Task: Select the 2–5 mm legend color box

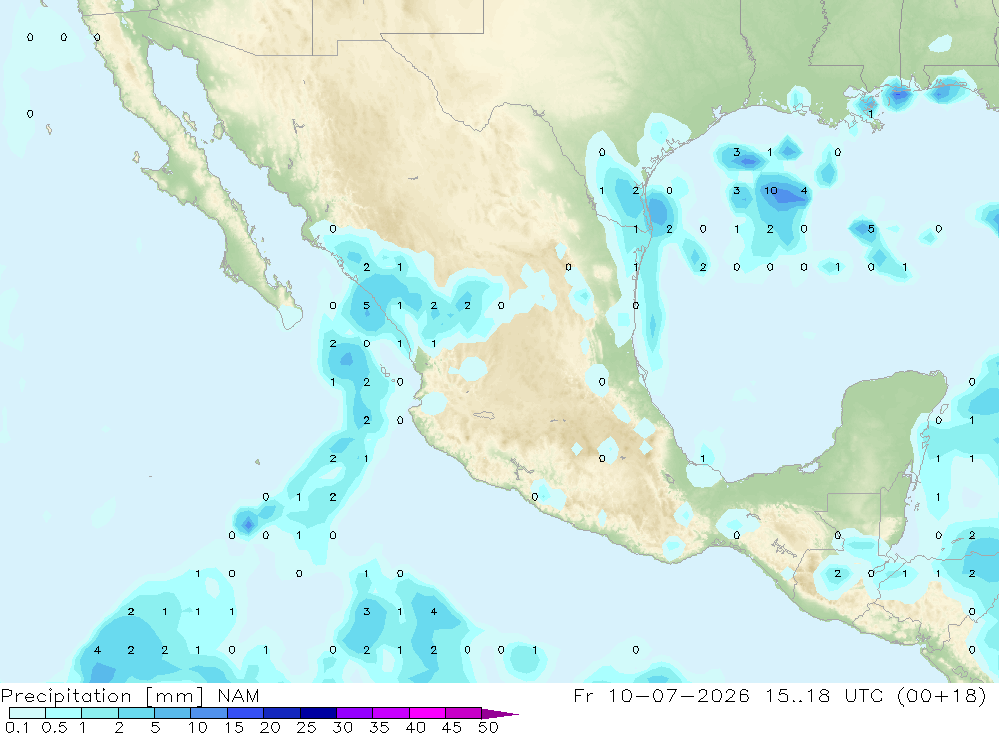Action: (x=136, y=713)
